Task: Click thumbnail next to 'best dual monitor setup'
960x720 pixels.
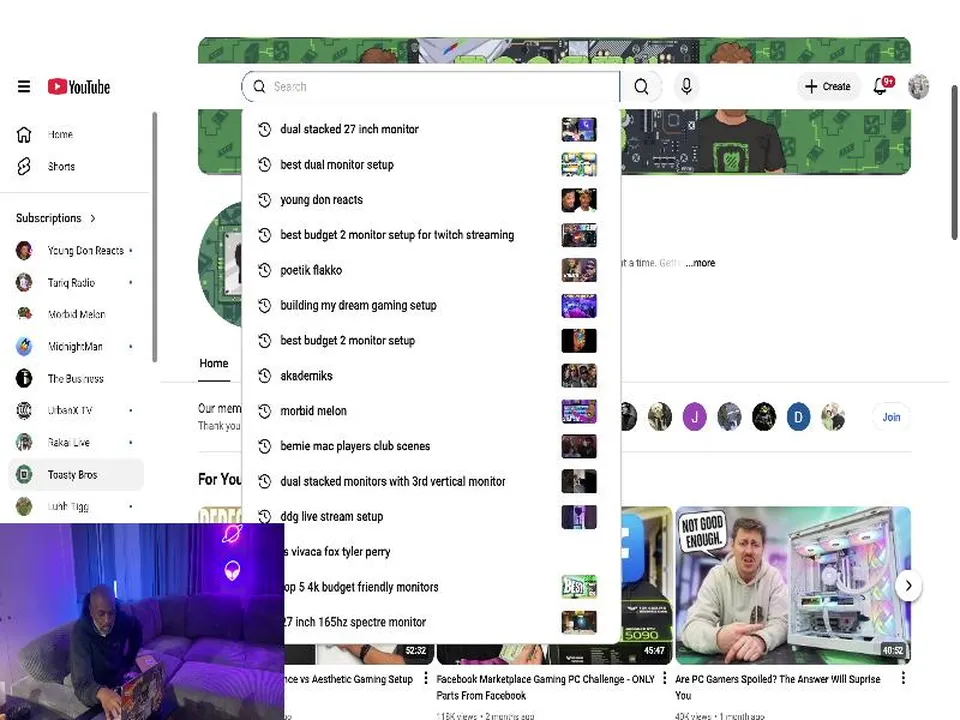Action: pos(579,165)
